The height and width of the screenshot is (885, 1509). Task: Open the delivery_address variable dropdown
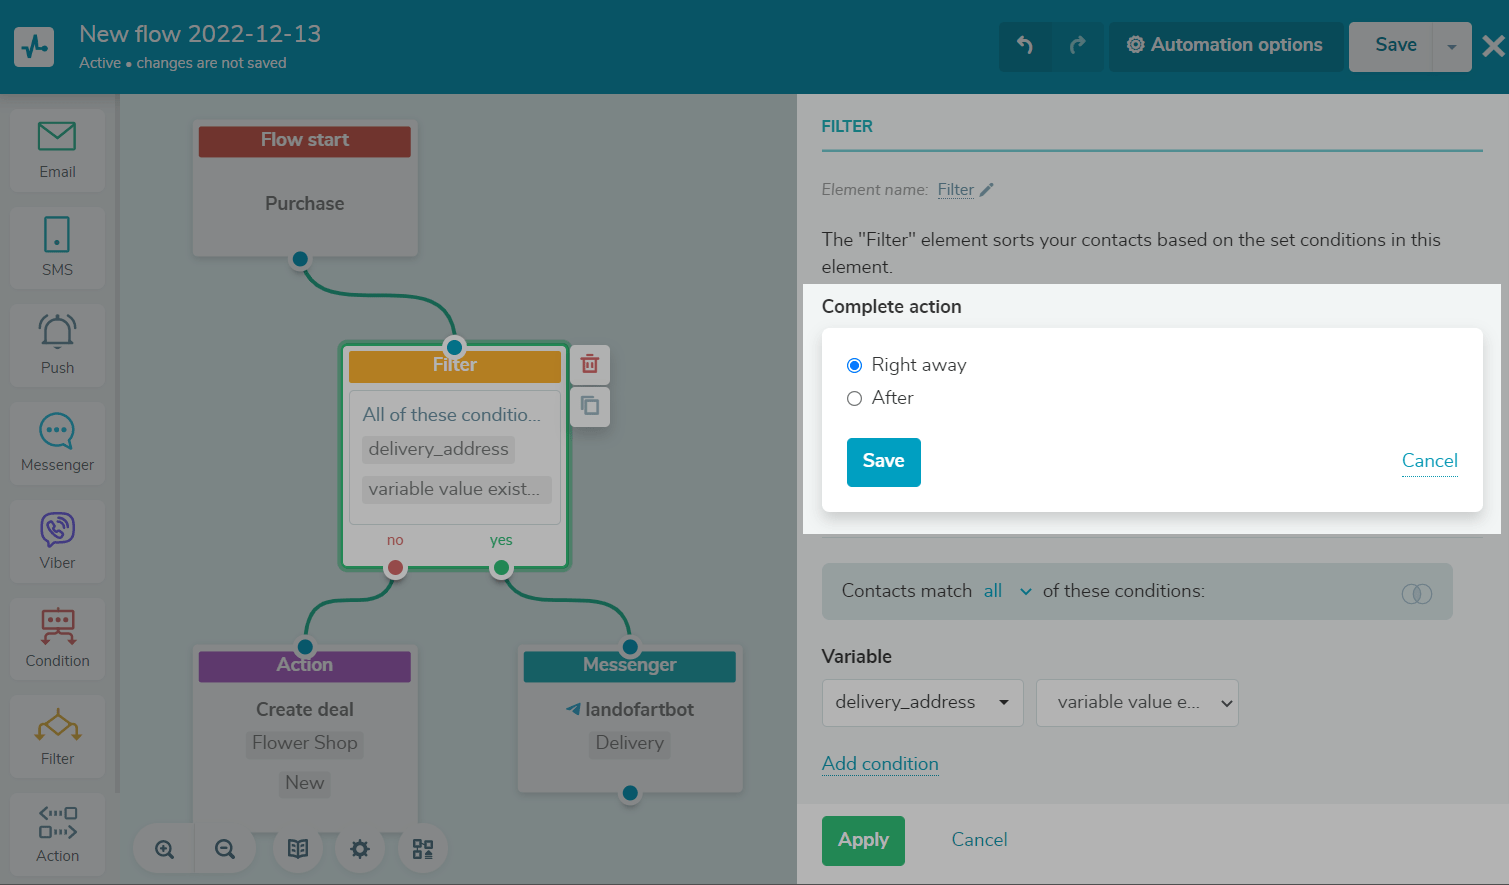coord(922,703)
